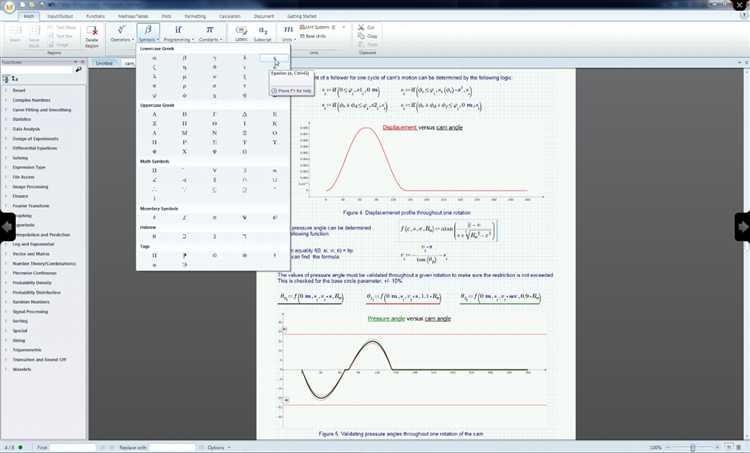Open the Programming ribbon gallery
The width and height of the screenshot is (750, 453).
point(178,33)
